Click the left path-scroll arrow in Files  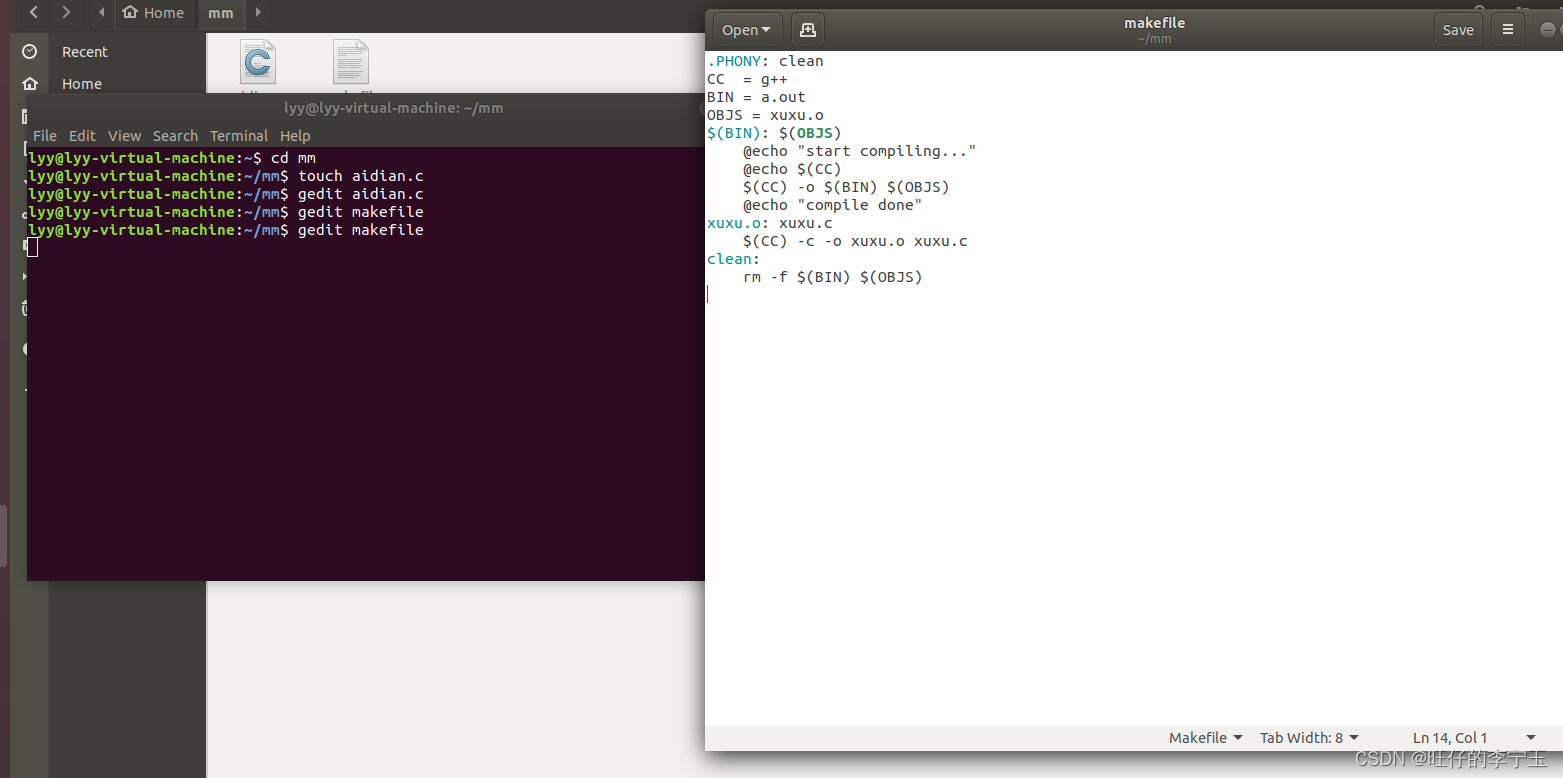102,13
